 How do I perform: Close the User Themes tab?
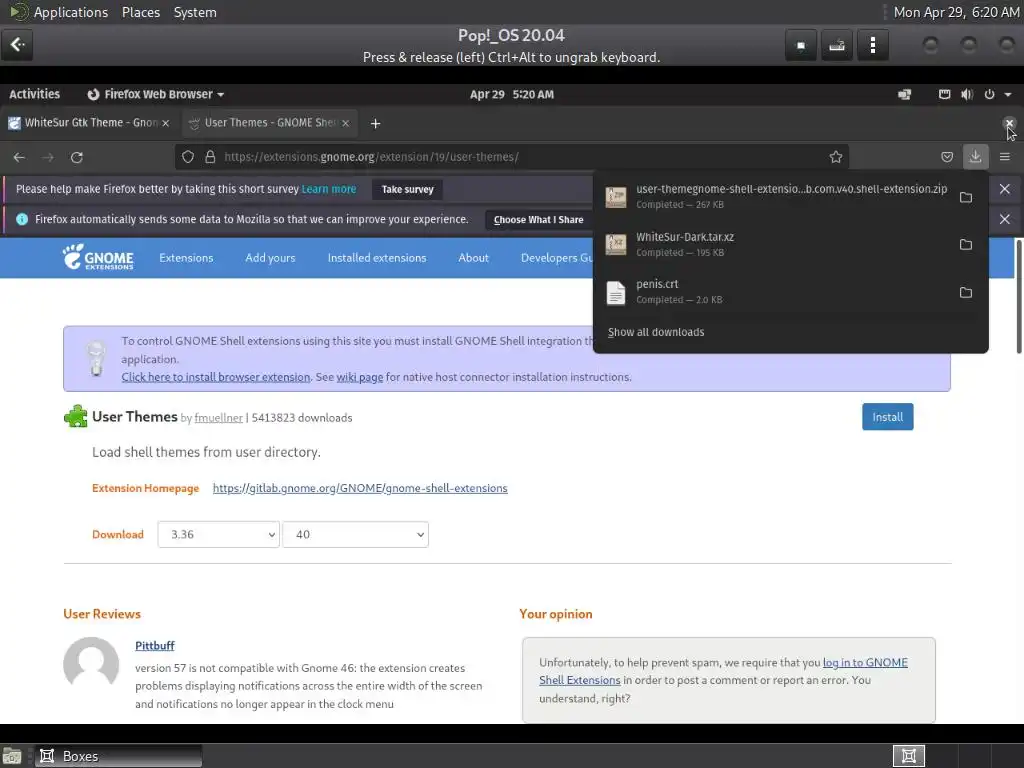point(345,123)
